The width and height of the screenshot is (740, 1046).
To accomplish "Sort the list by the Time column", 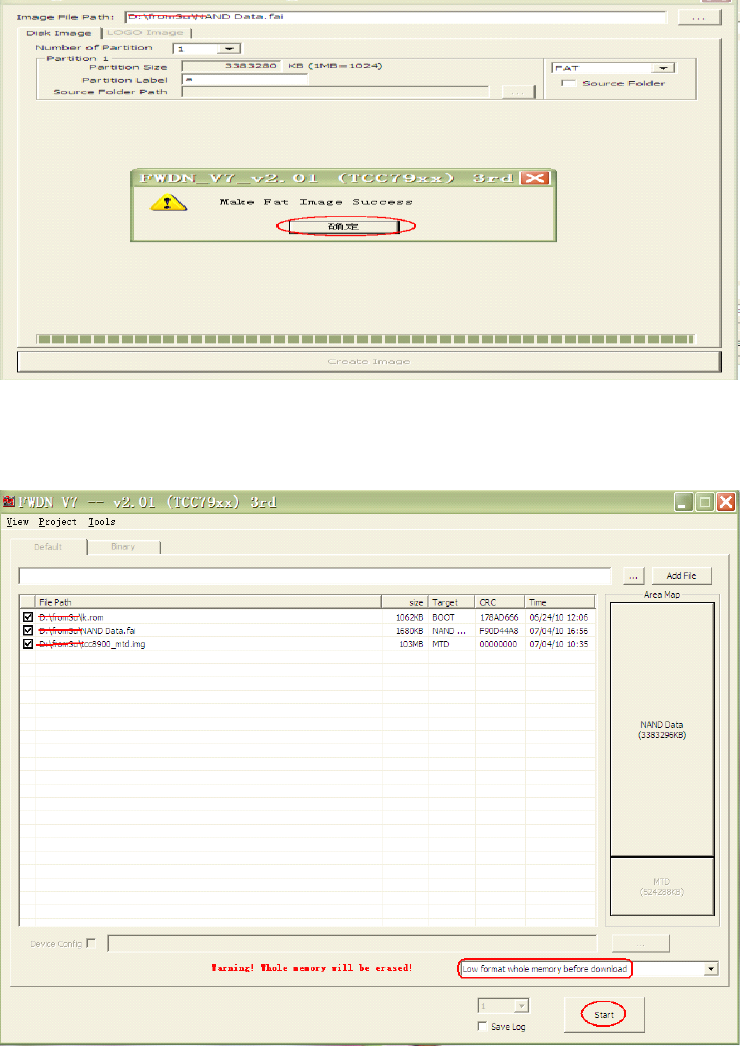I will pyautogui.click(x=560, y=602).
